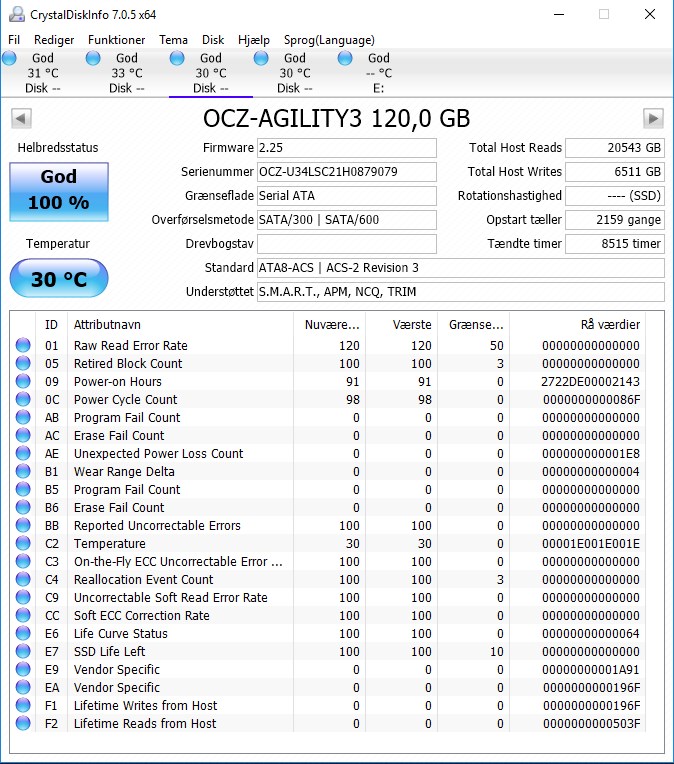Click the Opstart tæller value 2159 gange
Viewport: 674px width, 764px height.
615,220
